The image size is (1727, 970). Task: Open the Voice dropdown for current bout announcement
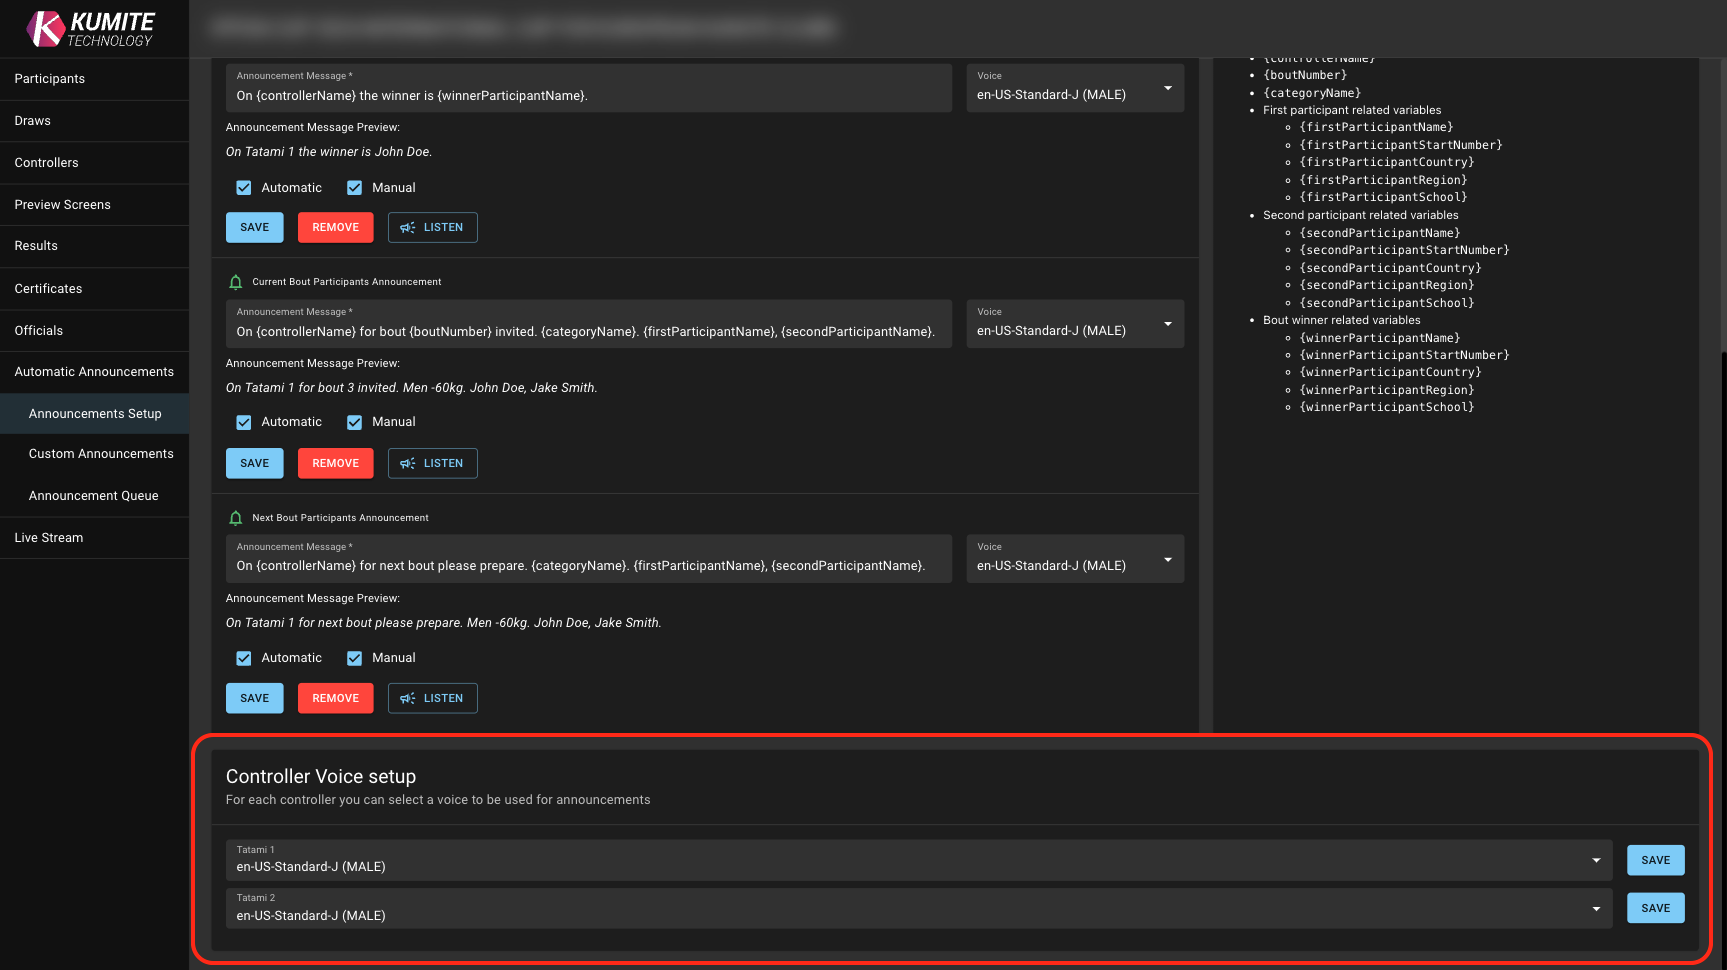pyautogui.click(x=1075, y=324)
